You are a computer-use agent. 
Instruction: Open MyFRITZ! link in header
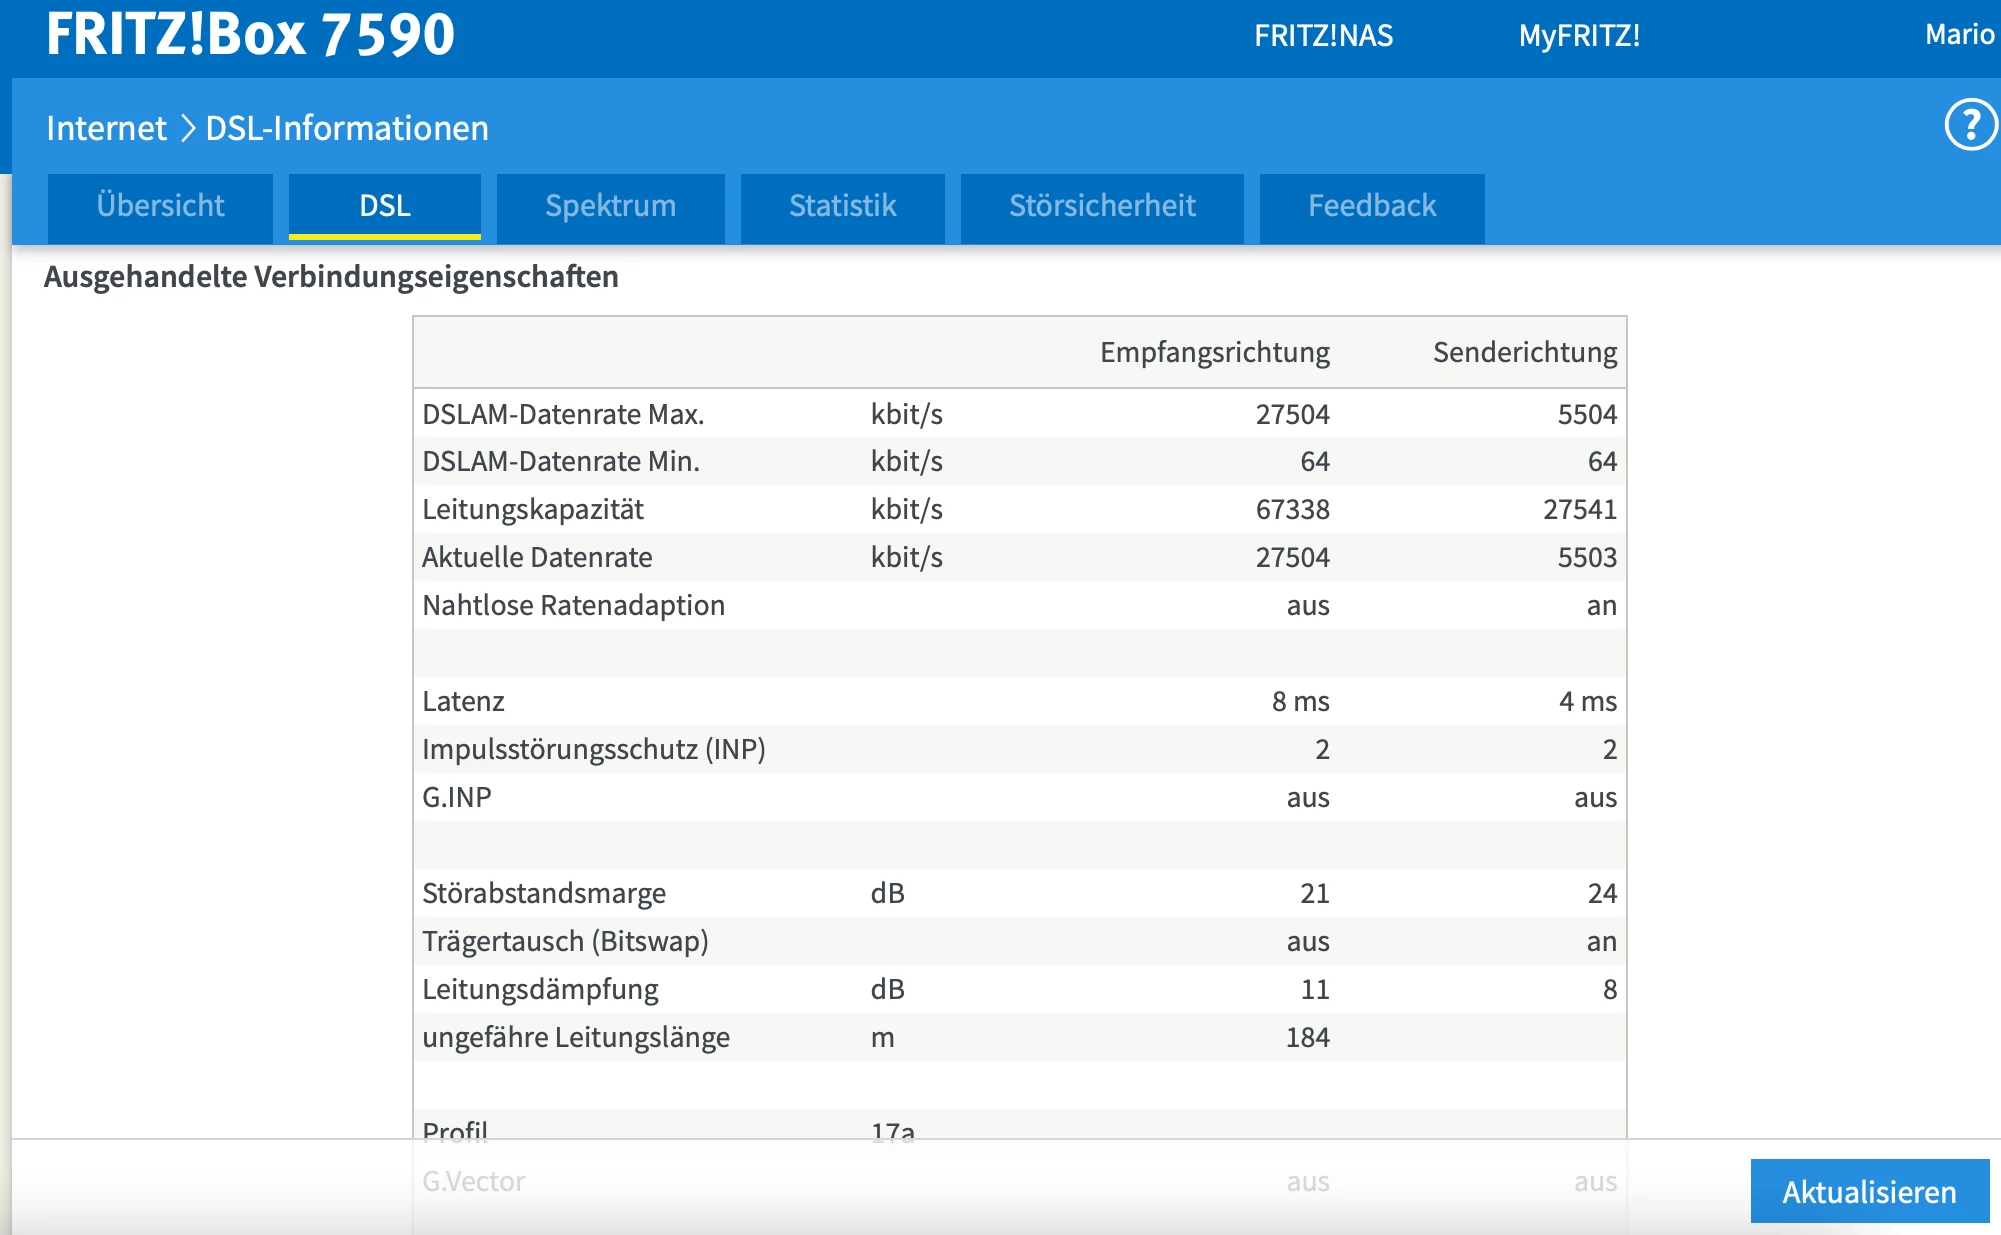[1579, 36]
